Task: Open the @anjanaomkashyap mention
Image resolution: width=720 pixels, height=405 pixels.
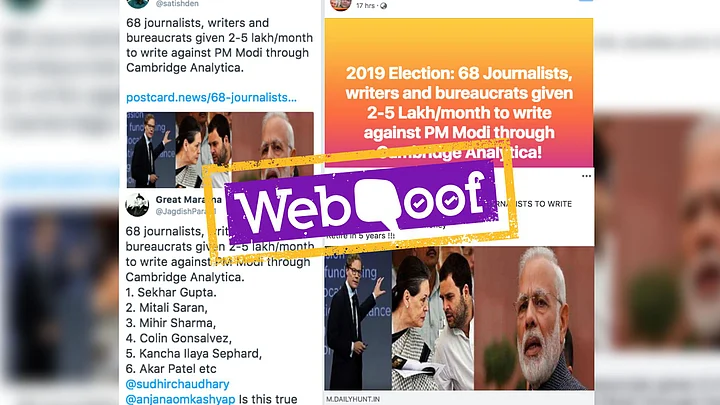Action: click(x=180, y=399)
